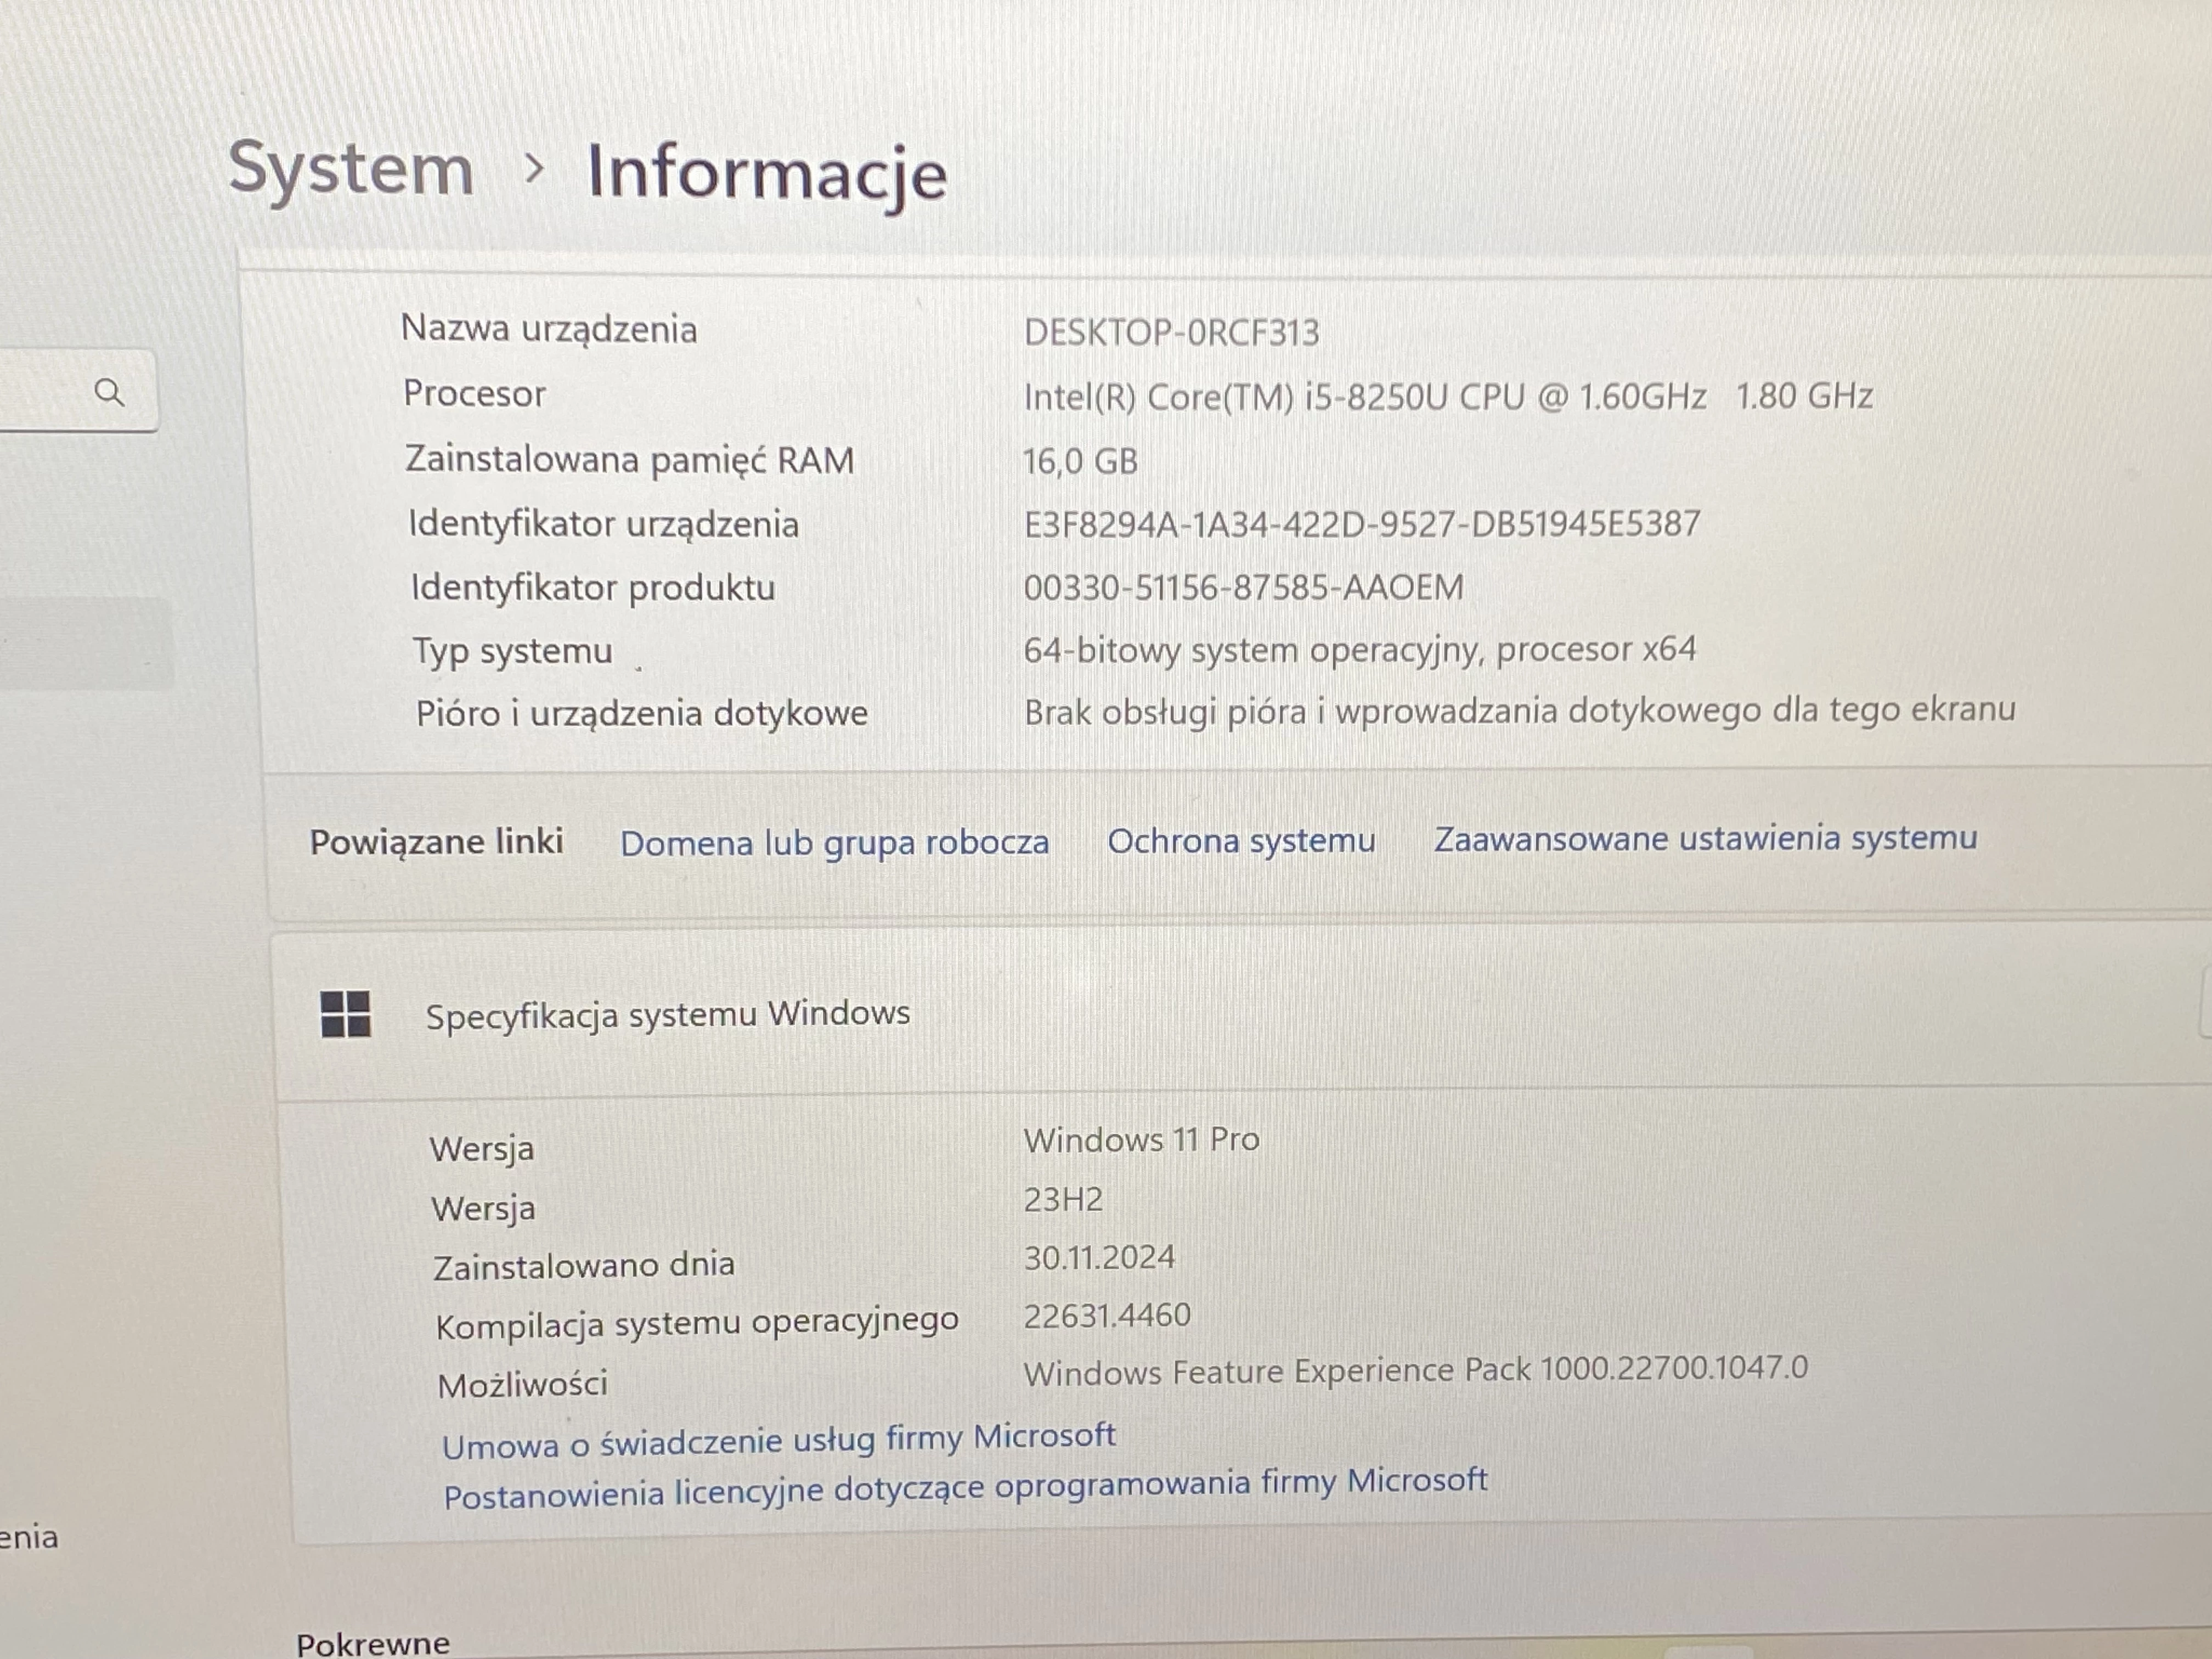Open Postanowienia licencyjne dotyczące oprogramowania link
The height and width of the screenshot is (1659, 2212).
point(965,1487)
